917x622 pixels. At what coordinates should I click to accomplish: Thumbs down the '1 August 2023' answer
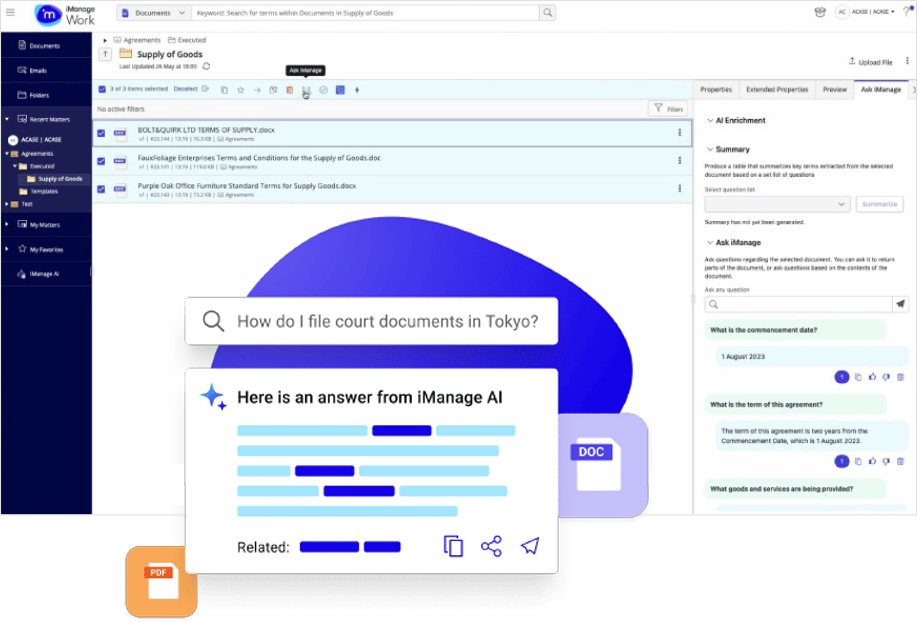(x=886, y=377)
